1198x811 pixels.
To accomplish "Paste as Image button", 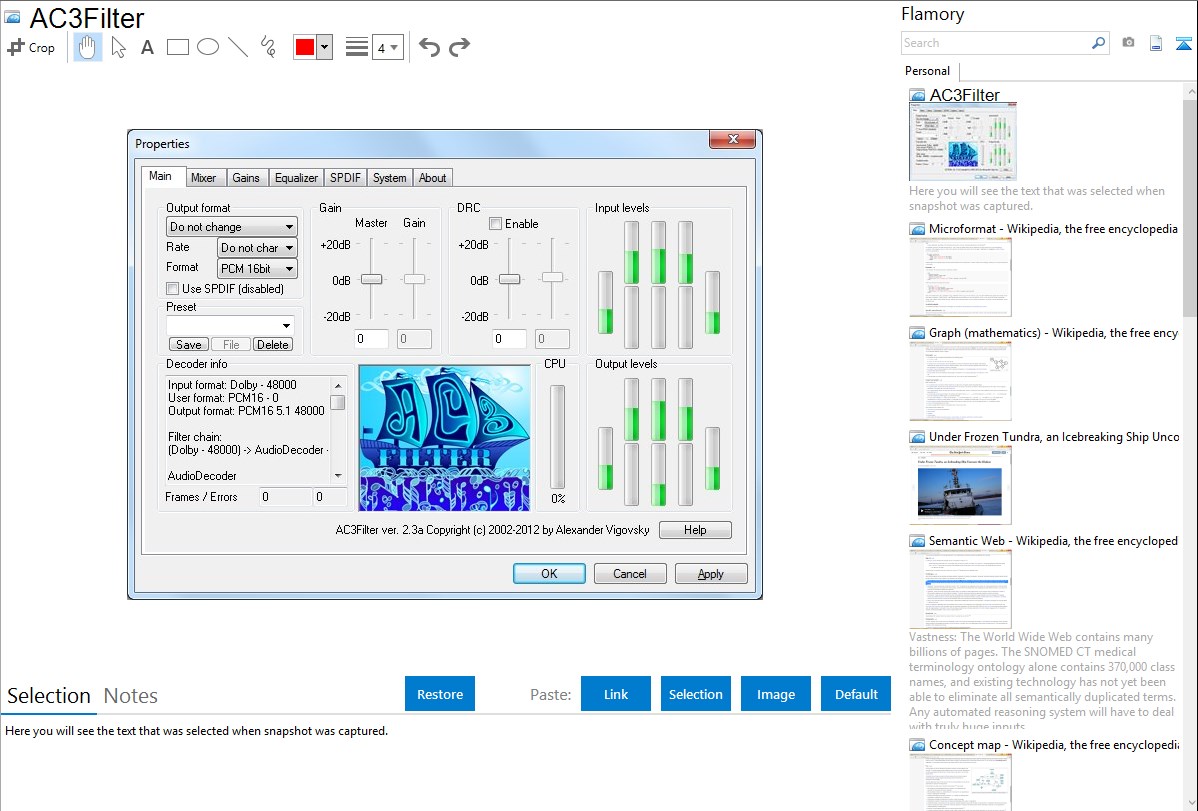I will (x=775, y=694).
